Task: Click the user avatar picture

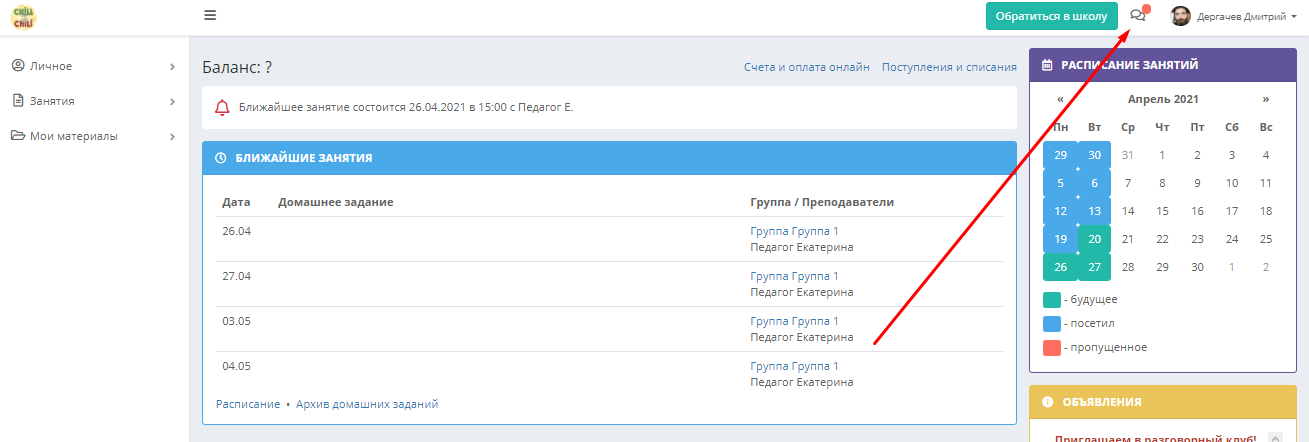Action: (1182, 16)
